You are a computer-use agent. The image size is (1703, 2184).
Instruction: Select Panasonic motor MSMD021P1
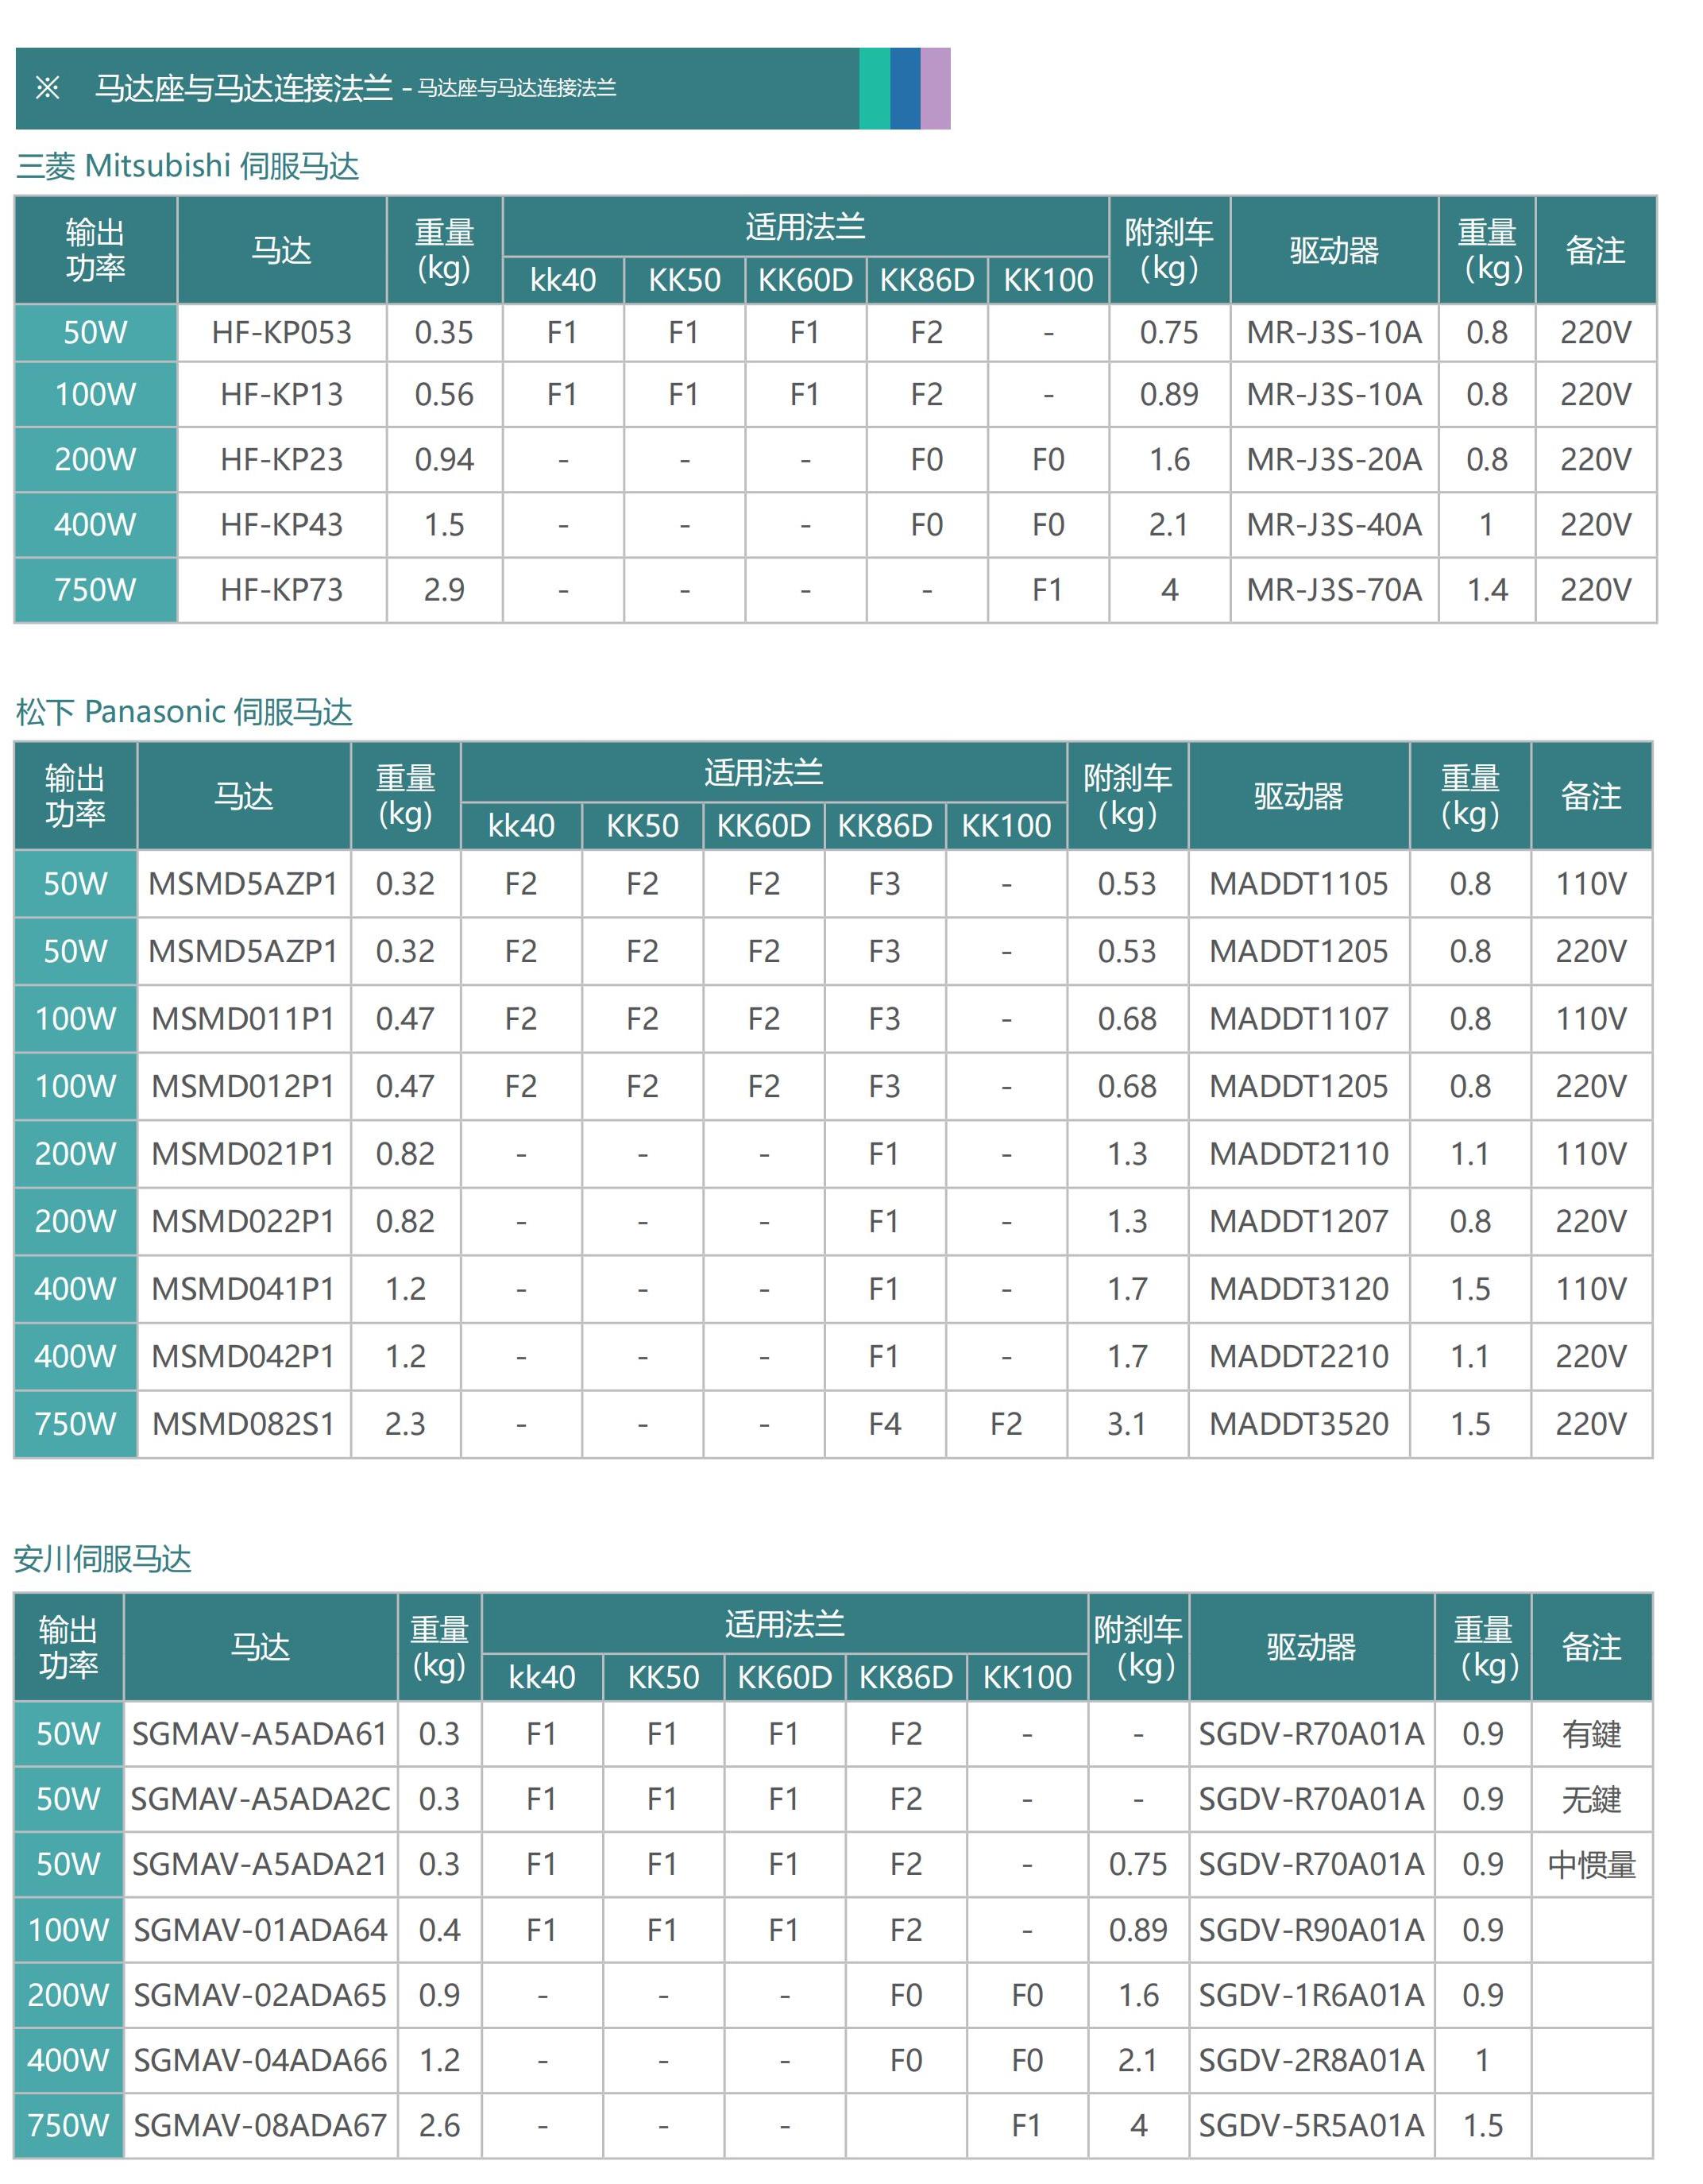tap(243, 1153)
